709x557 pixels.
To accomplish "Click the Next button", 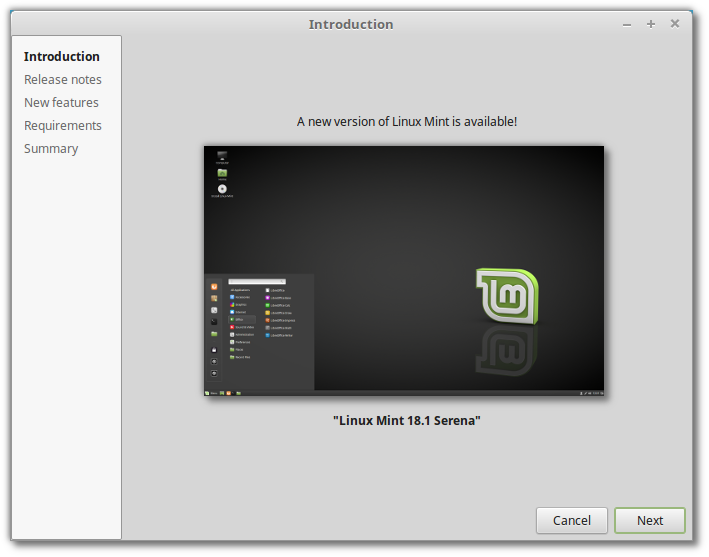I will (x=650, y=520).
